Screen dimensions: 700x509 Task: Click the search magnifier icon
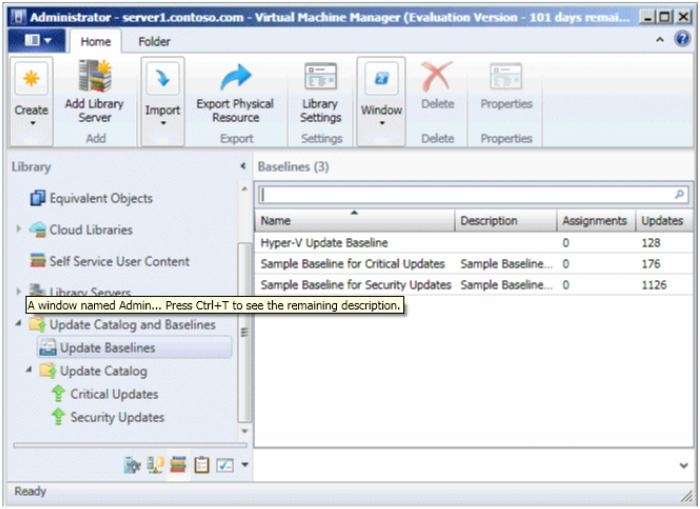point(679,194)
